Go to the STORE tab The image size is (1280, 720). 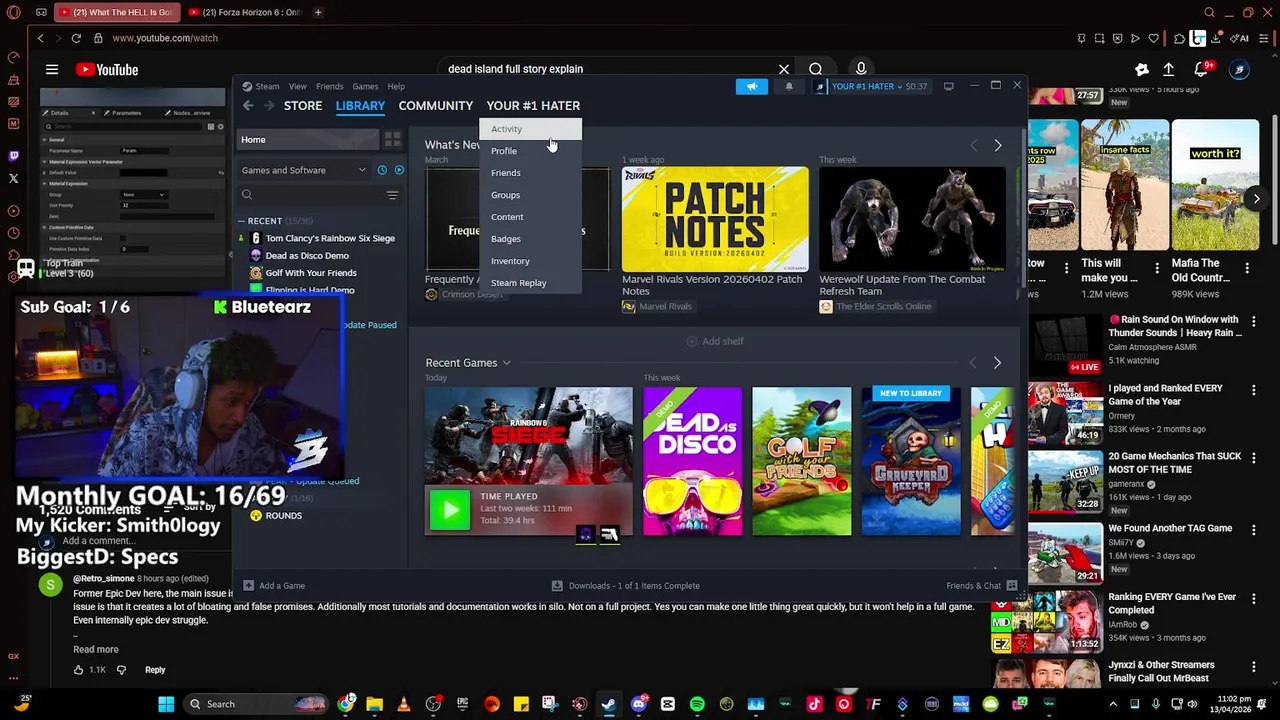click(x=303, y=105)
